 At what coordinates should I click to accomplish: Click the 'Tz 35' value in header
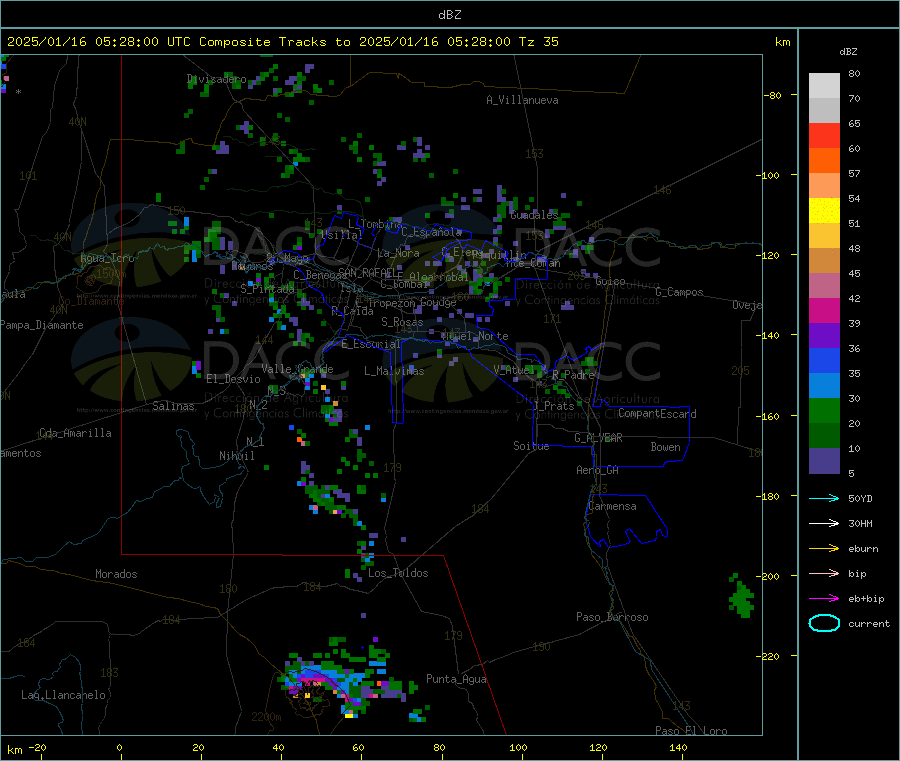[538, 42]
